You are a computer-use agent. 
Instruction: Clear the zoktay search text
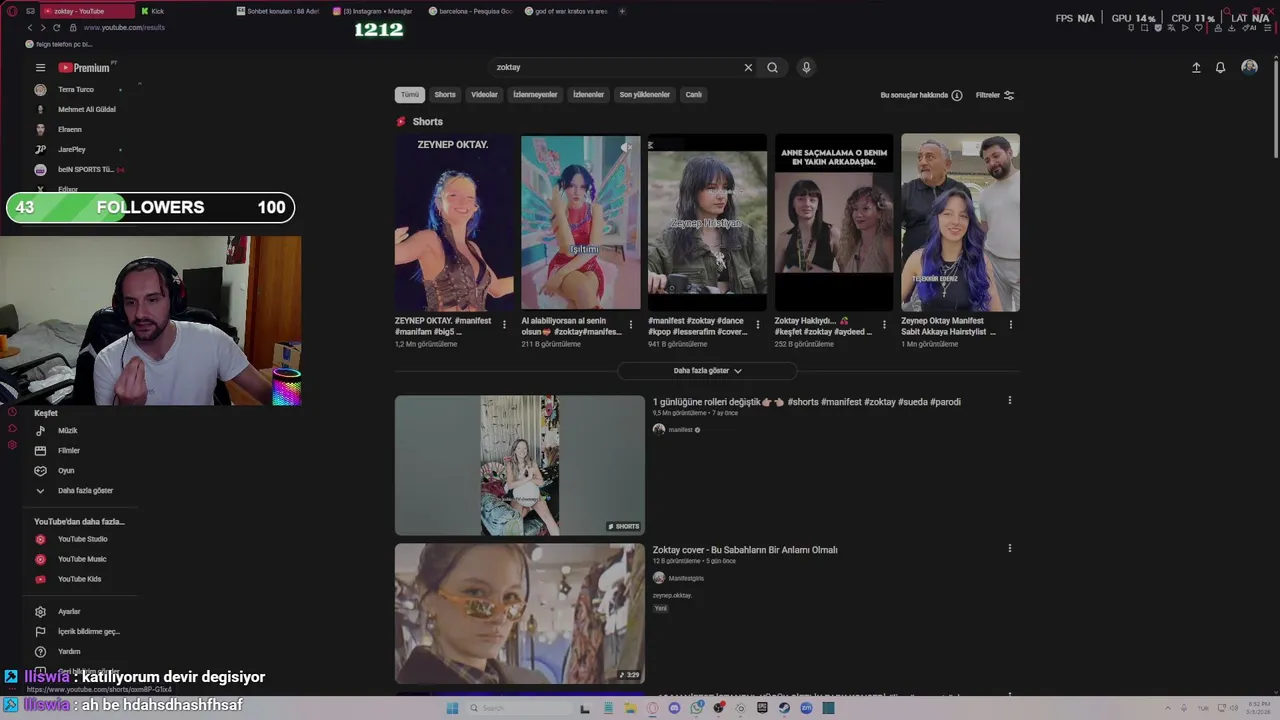(x=748, y=68)
